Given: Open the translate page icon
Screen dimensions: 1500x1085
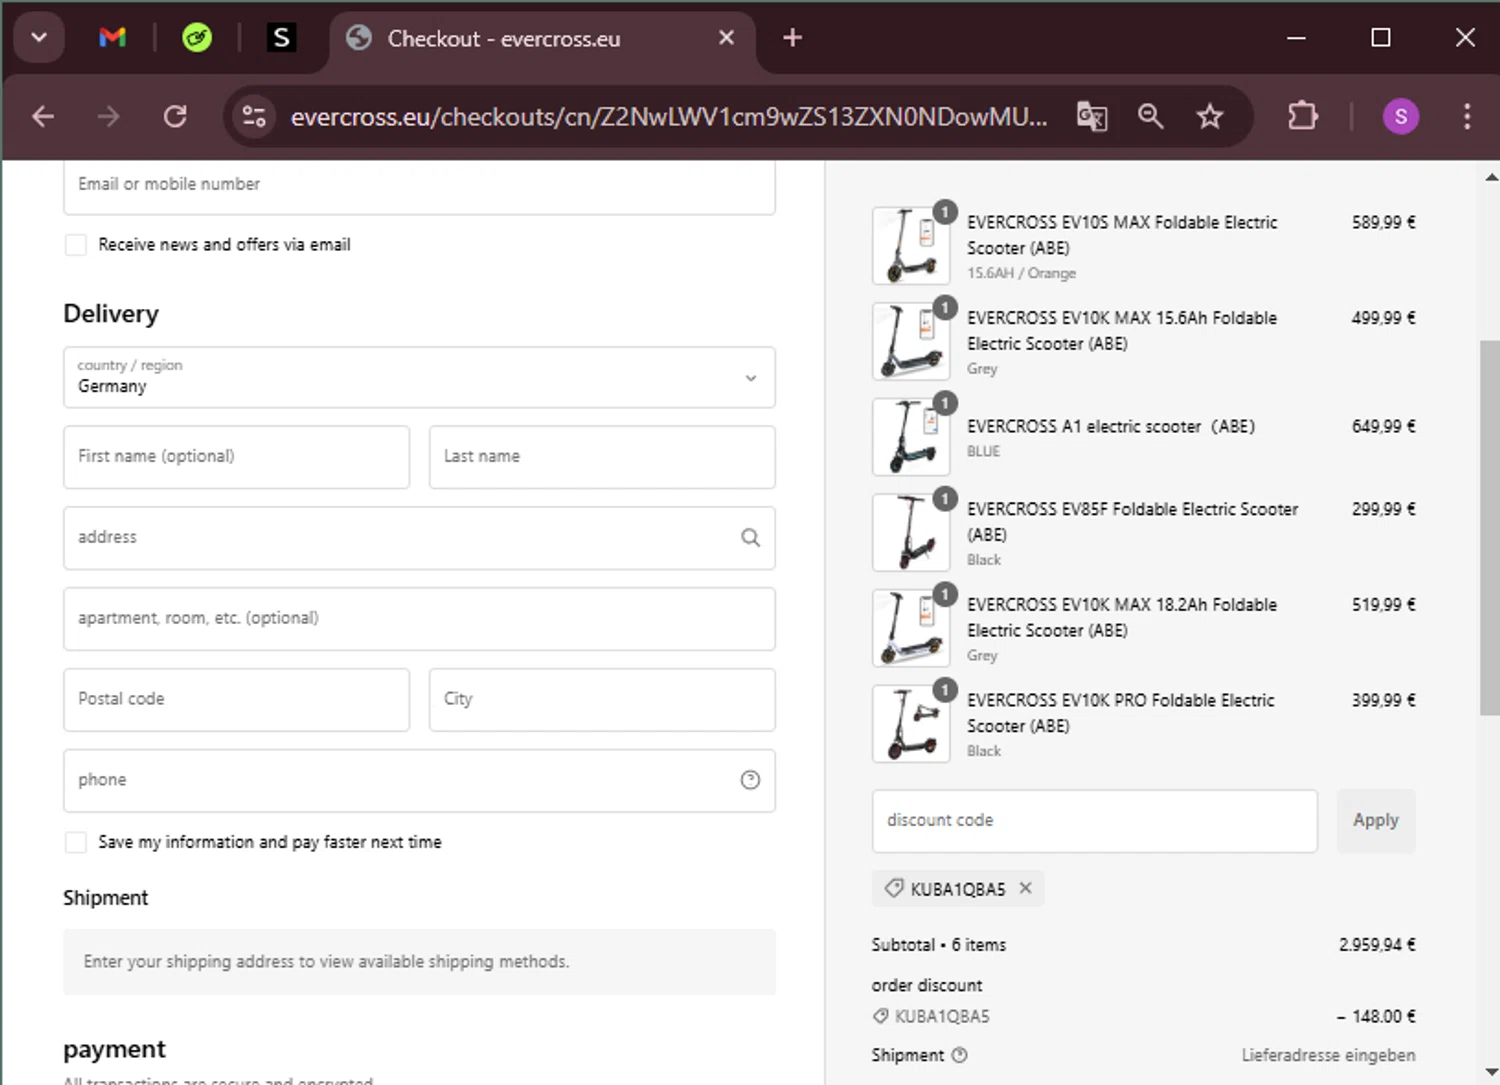Looking at the screenshot, I should (1092, 117).
